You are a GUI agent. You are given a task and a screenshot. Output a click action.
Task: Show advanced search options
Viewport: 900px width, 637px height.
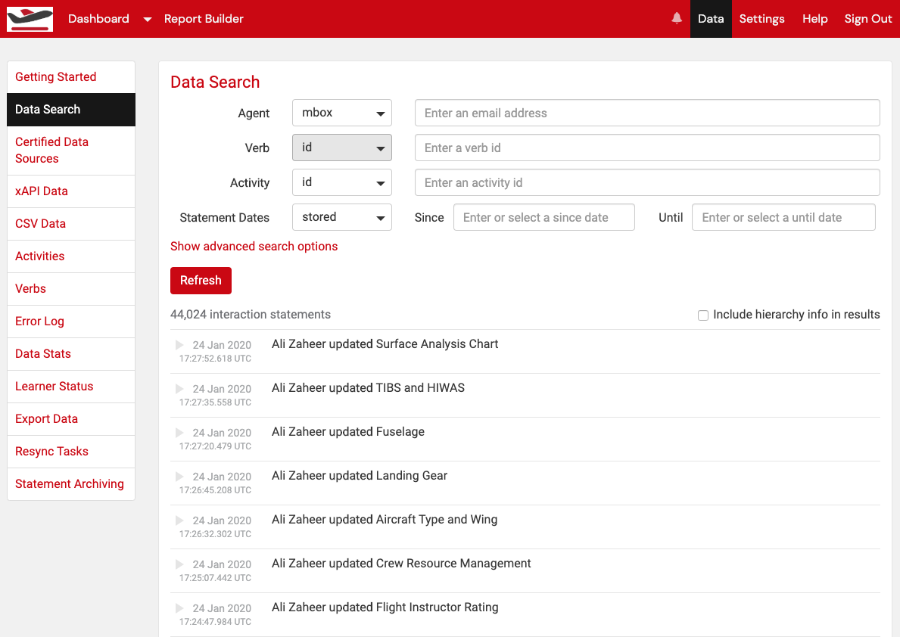254,246
